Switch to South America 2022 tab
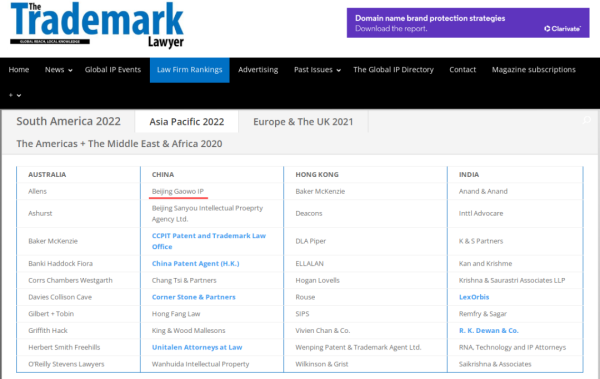This screenshot has height=379, width=600. tap(68, 121)
